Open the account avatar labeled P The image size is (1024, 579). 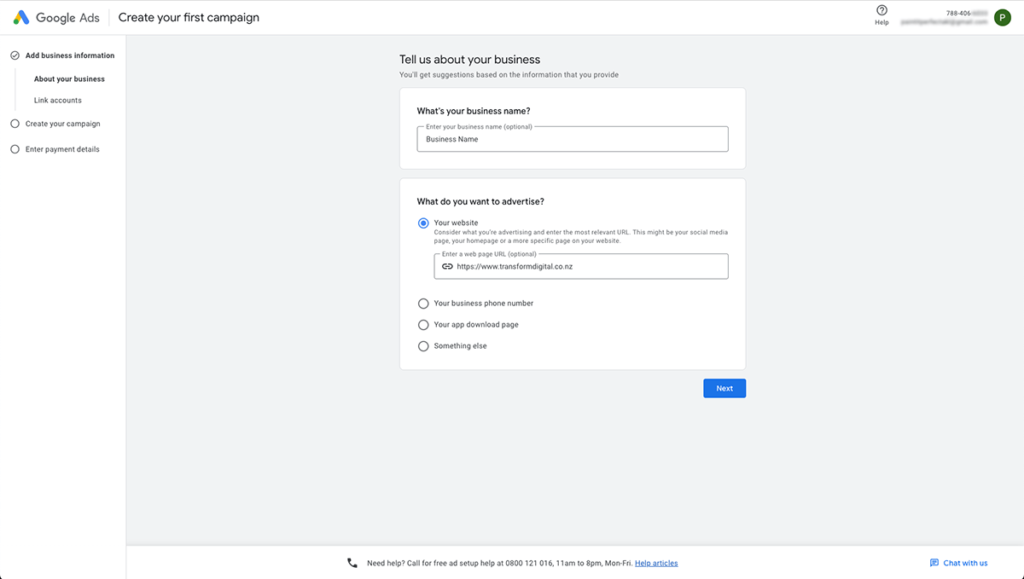[1002, 17]
